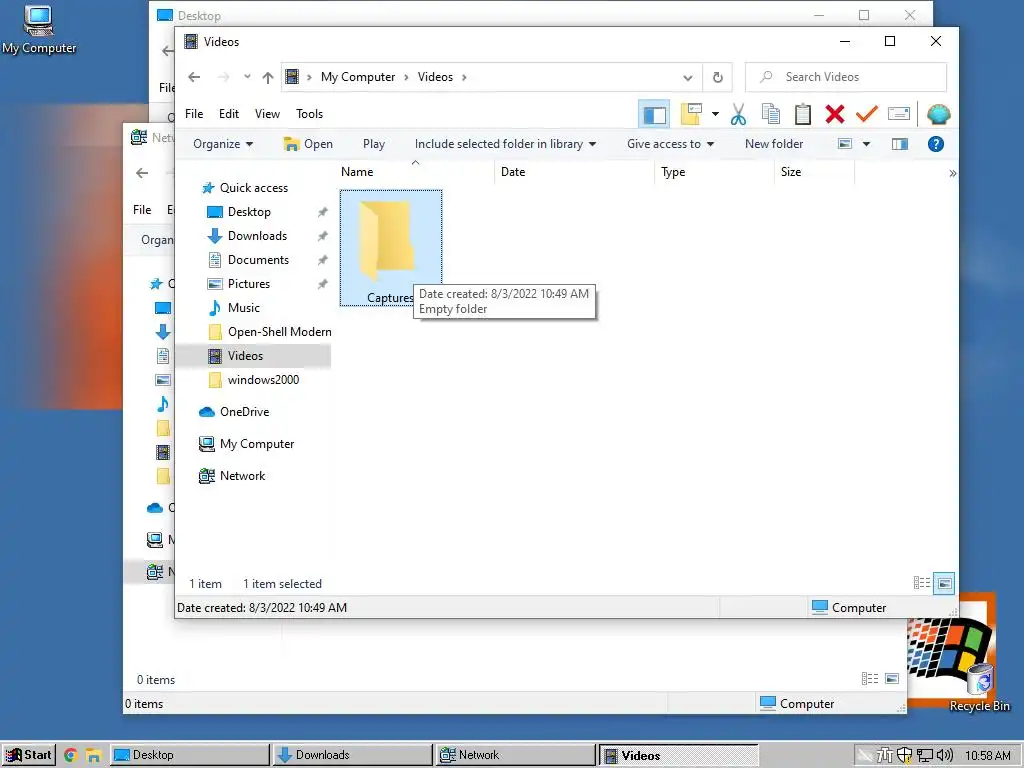
Task: Toggle the navigation pane toolbar icon
Action: point(654,114)
